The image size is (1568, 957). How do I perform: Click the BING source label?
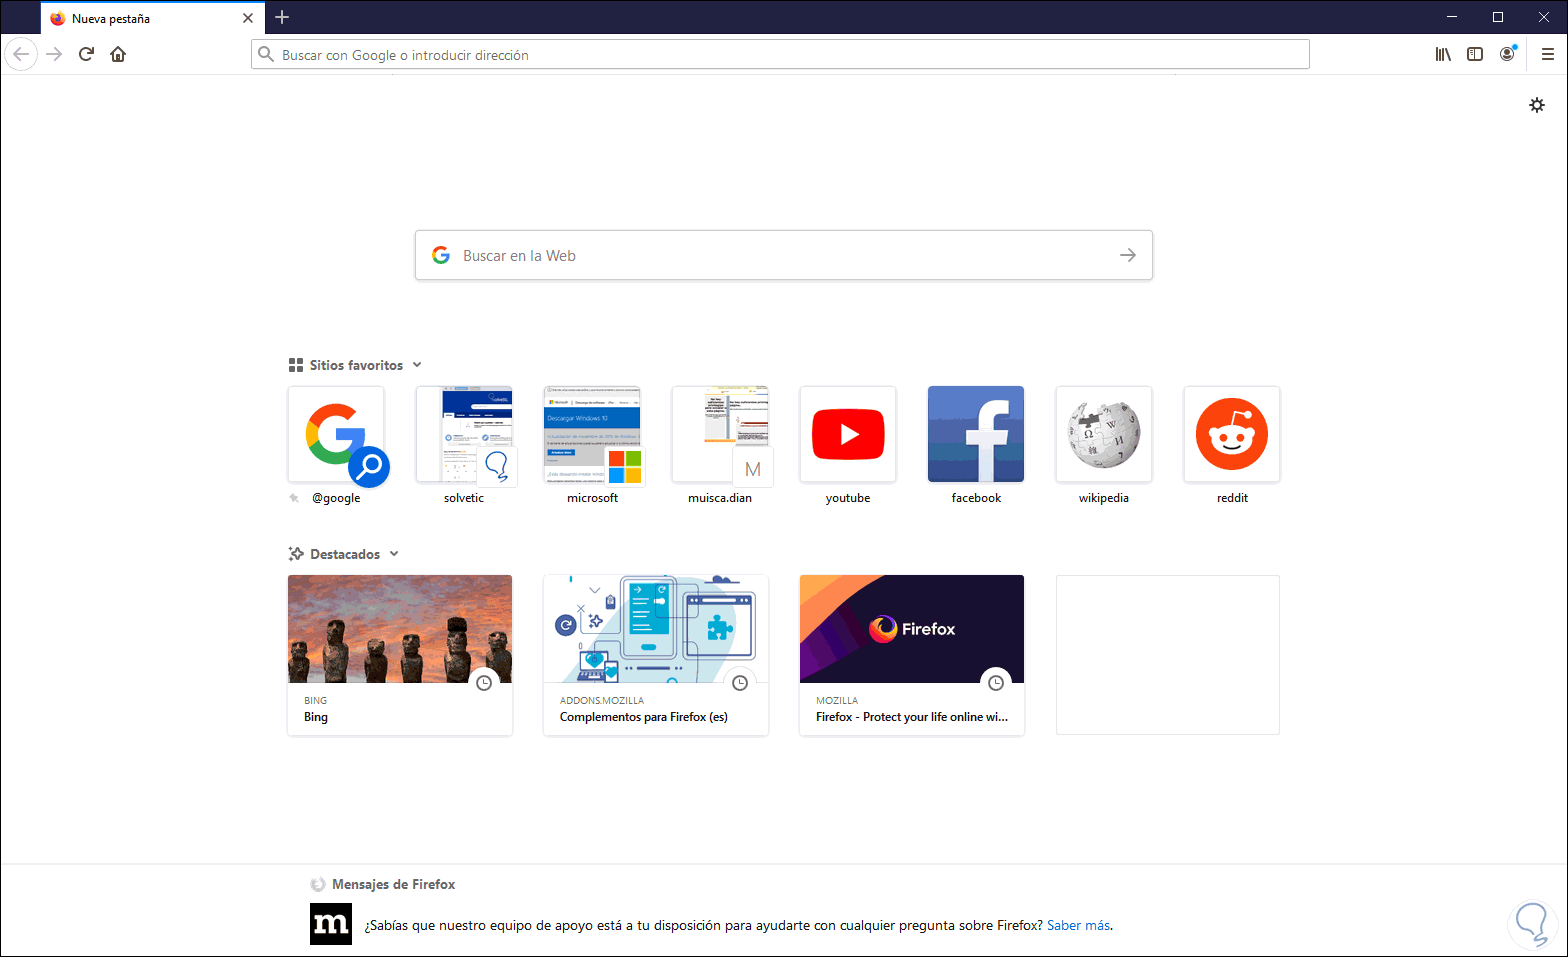click(x=316, y=700)
